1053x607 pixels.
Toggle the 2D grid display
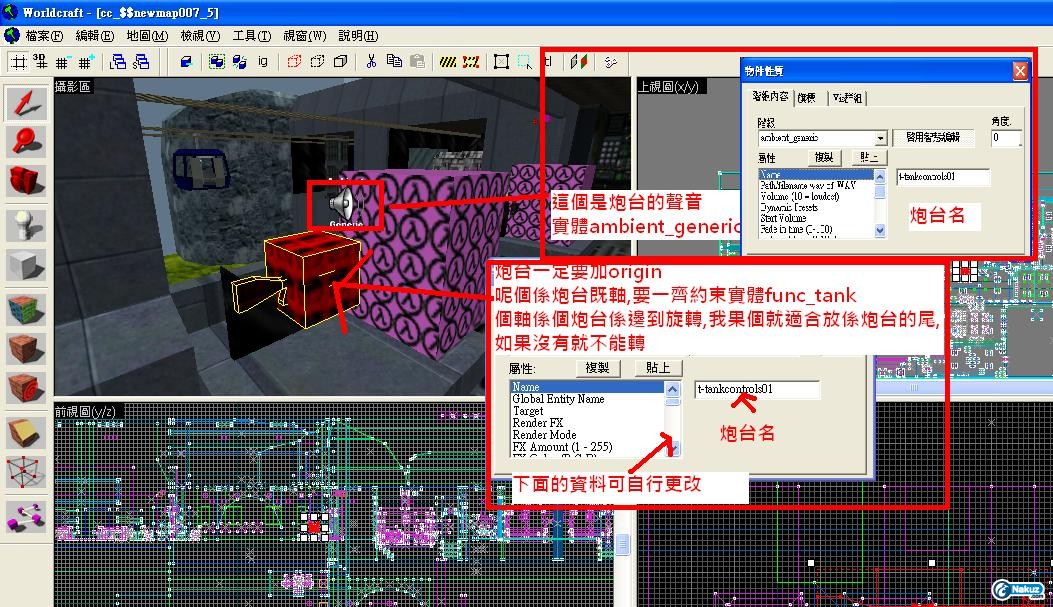coord(19,62)
